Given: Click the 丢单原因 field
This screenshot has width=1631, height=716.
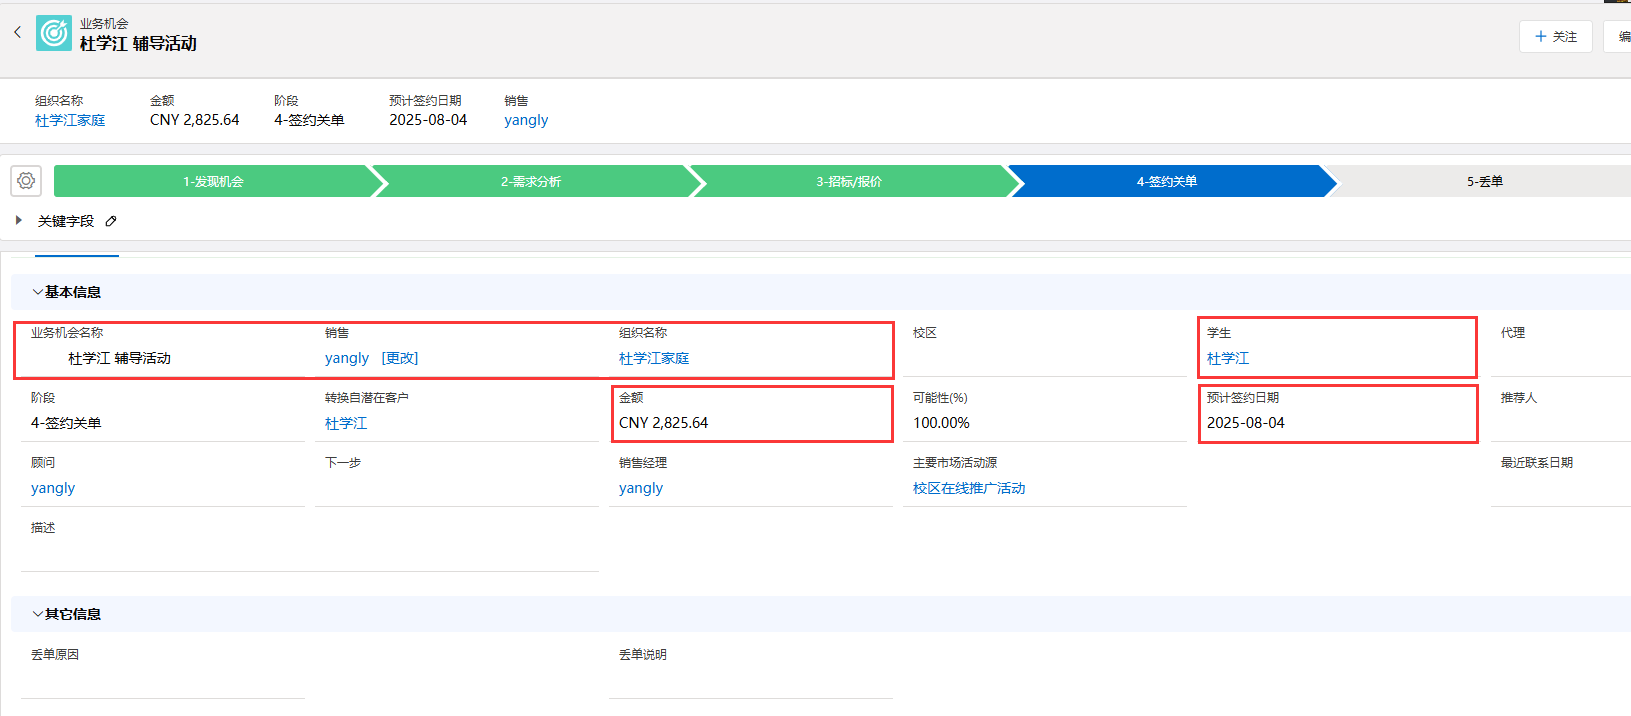Looking at the screenshot, I should click(x=163, y=673).
